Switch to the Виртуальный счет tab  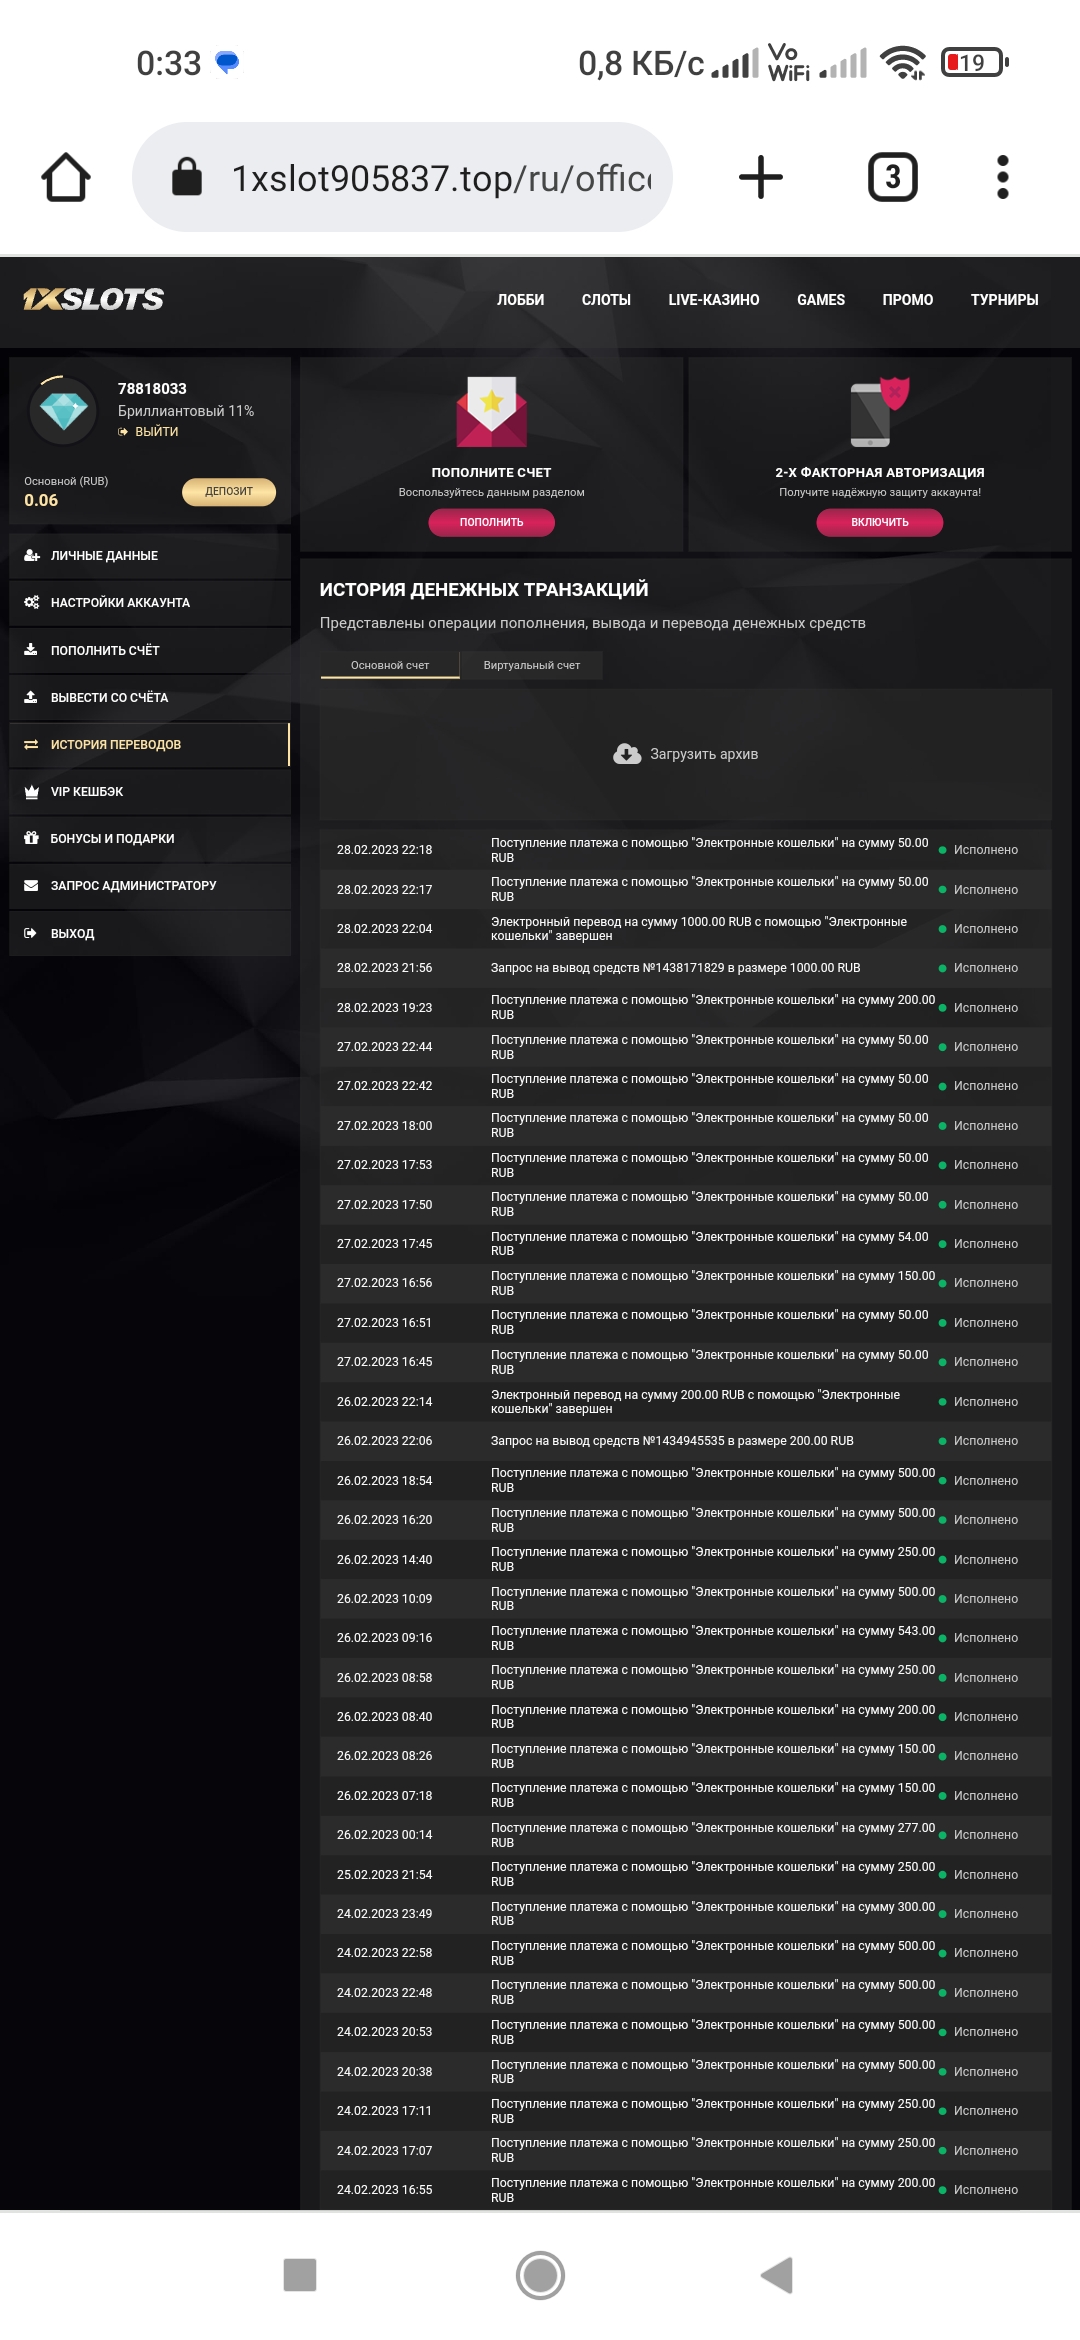click(531, 665)
